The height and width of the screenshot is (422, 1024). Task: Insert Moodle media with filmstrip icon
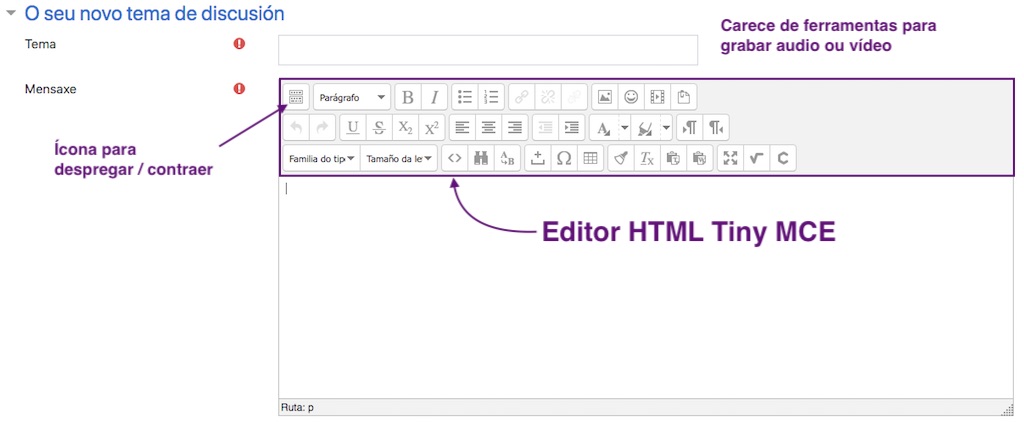pyautogui.click(x=658, y=97)
